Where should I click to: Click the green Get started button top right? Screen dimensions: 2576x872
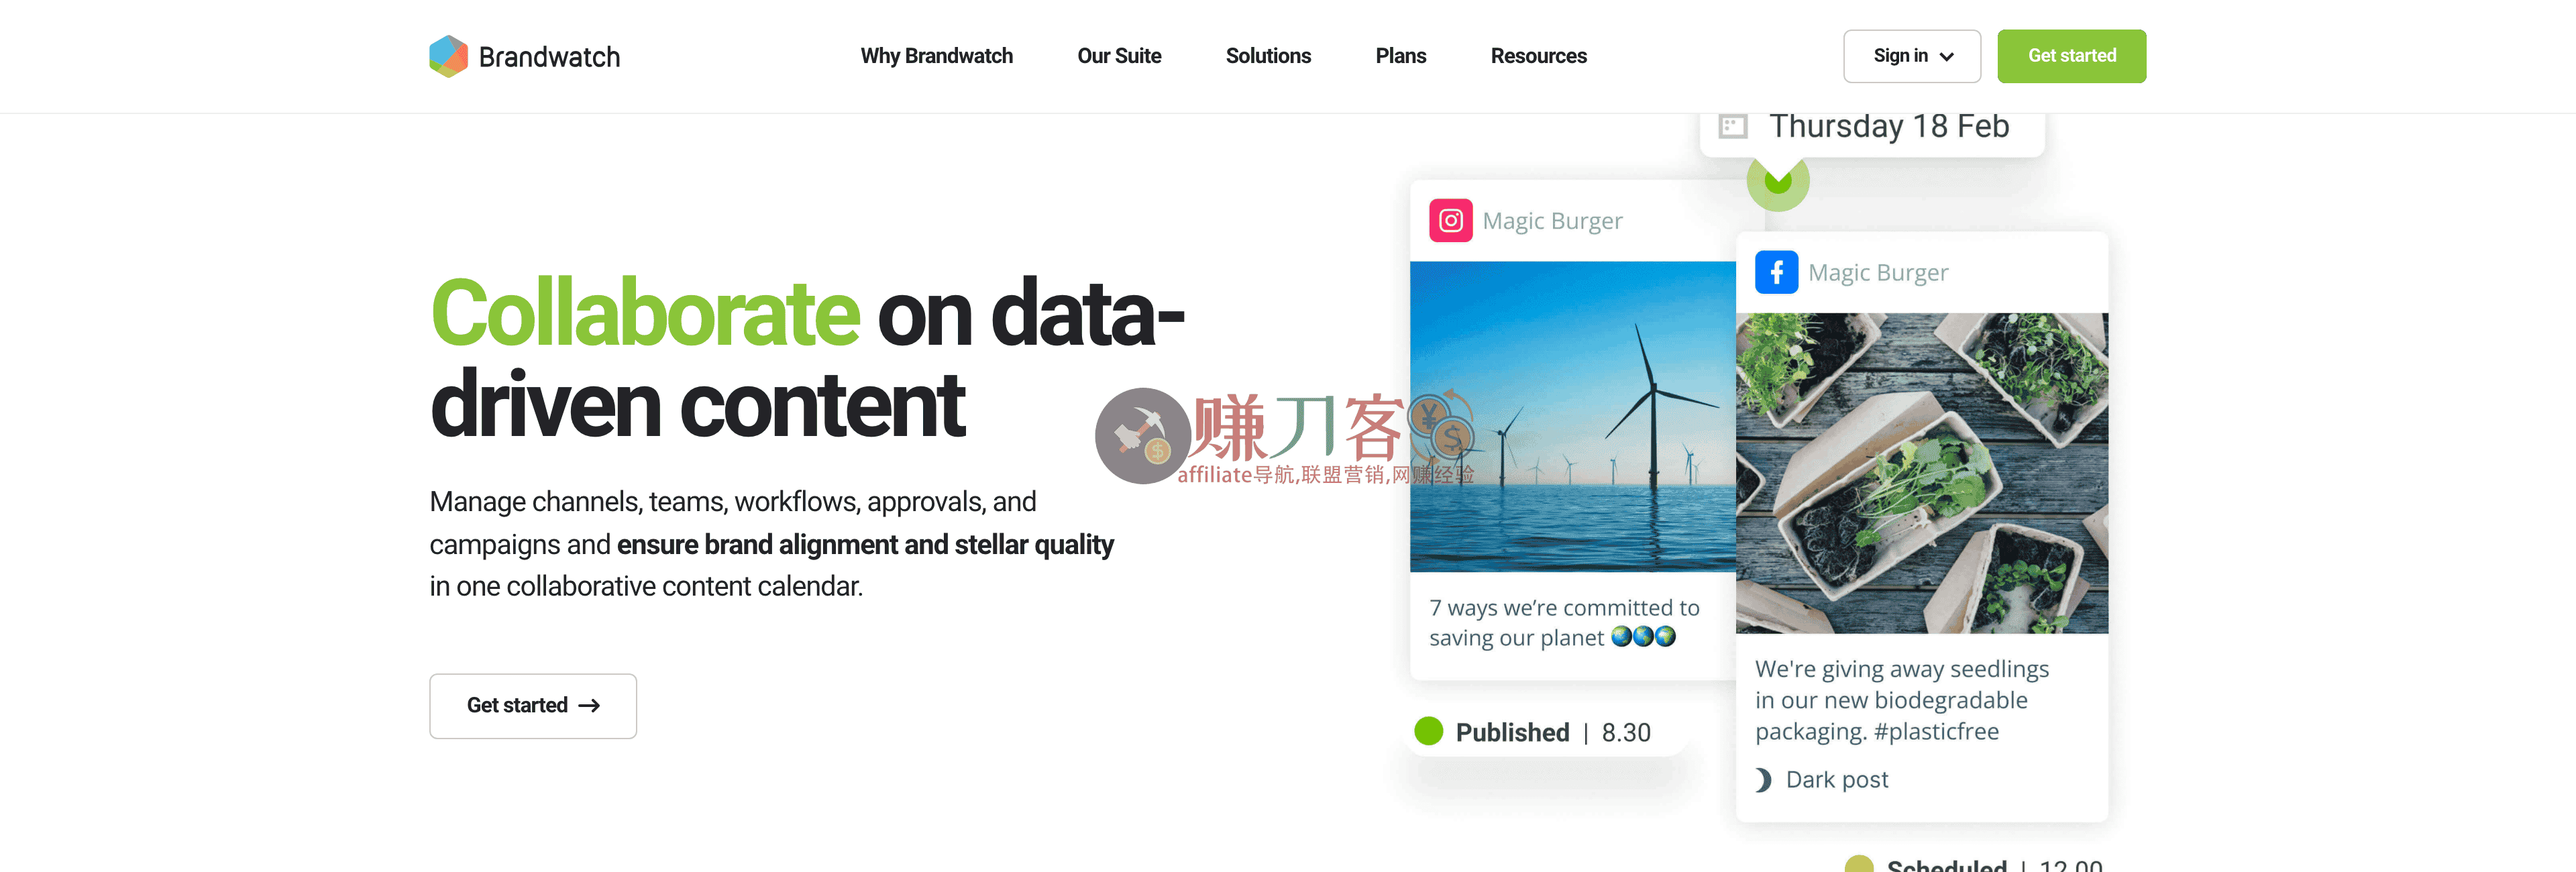tap(2071, 56)
